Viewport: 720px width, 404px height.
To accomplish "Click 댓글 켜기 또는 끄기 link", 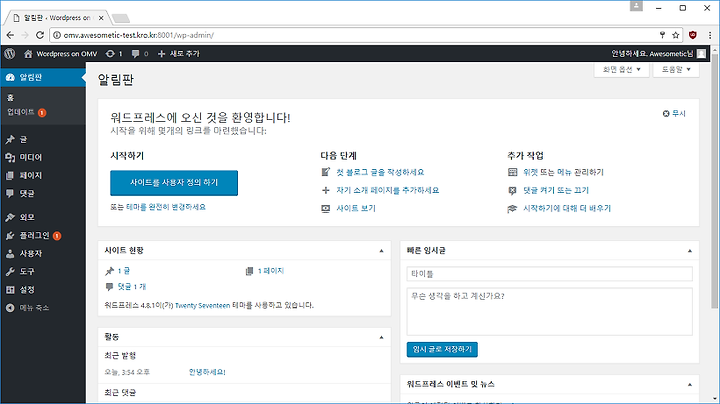I will (x=556, y=190).
